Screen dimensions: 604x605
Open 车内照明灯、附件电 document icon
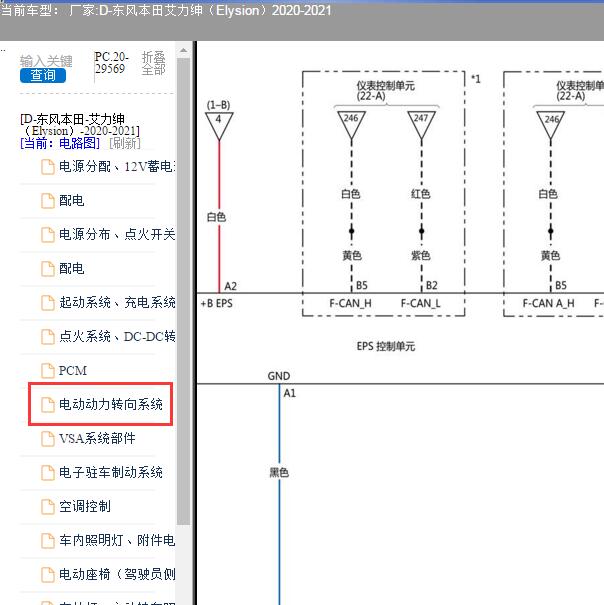coord(48,540)
